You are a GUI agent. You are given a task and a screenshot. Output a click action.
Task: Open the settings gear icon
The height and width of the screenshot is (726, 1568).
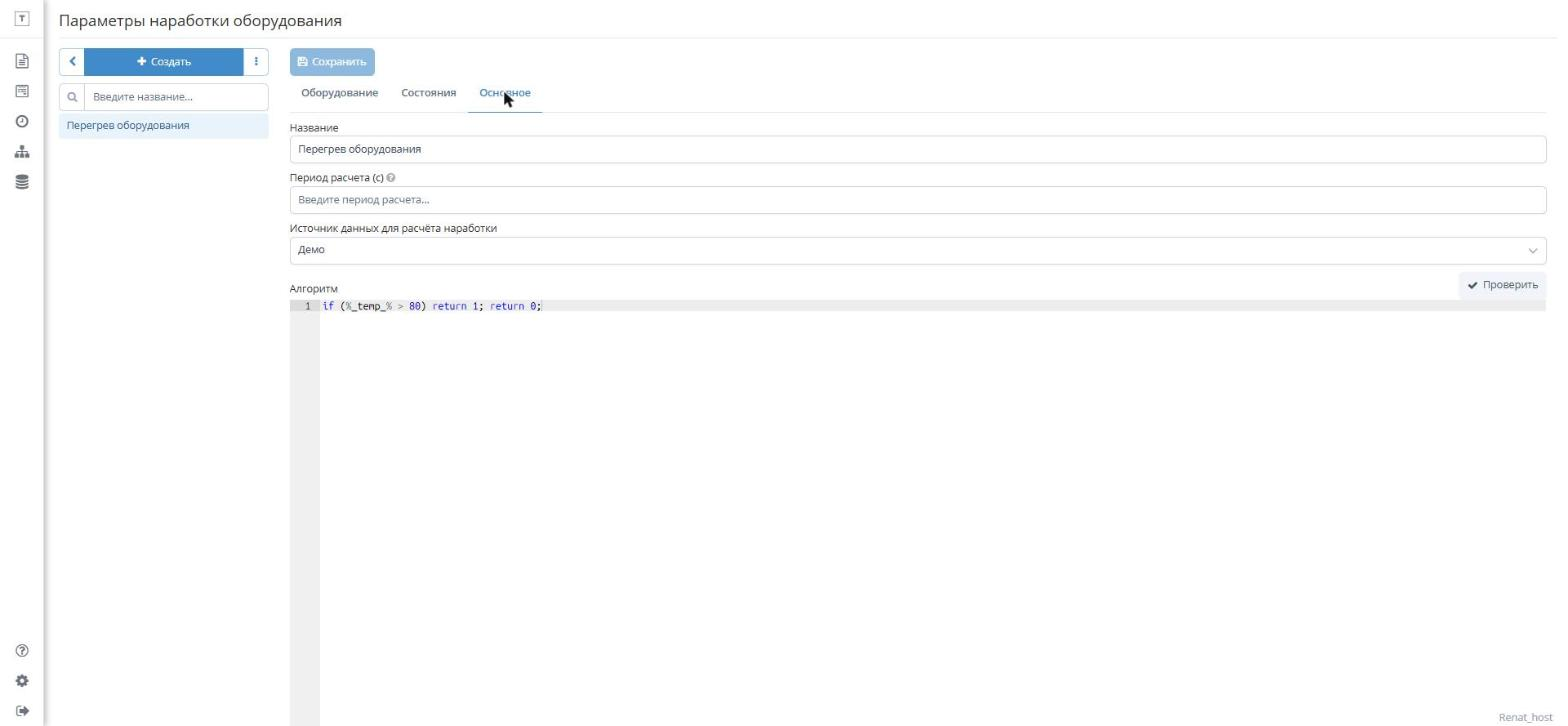tap(22, 681)
